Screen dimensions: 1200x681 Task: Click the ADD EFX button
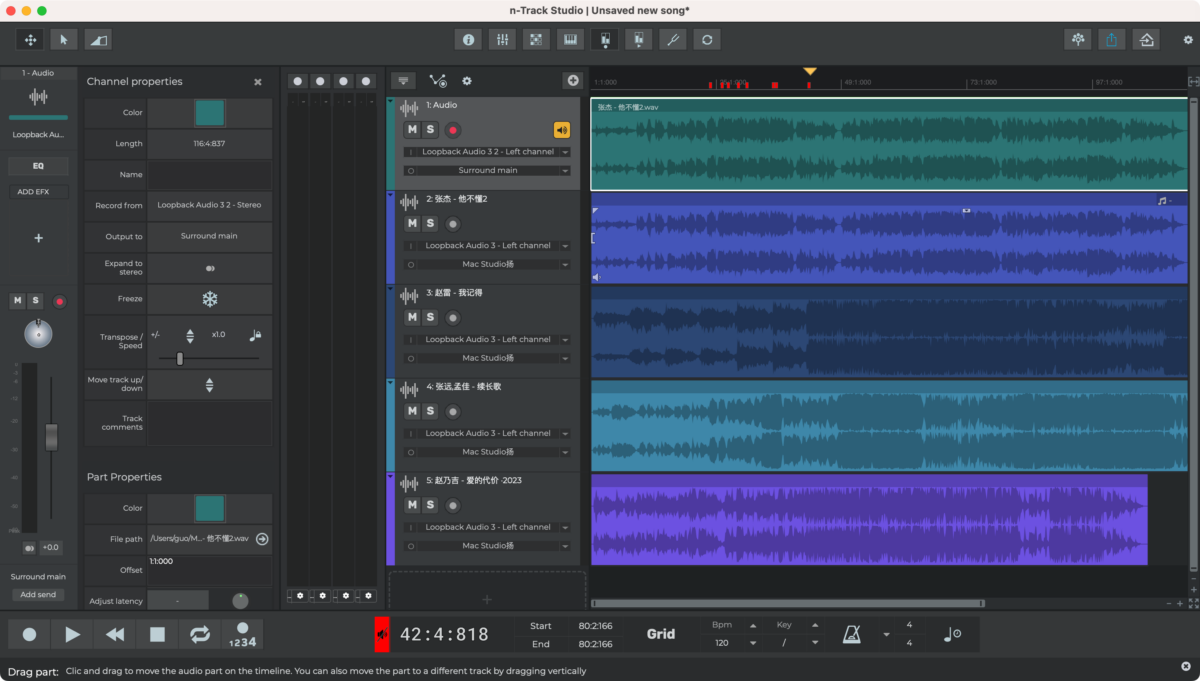pyautogui.click(x=38, y=191)
